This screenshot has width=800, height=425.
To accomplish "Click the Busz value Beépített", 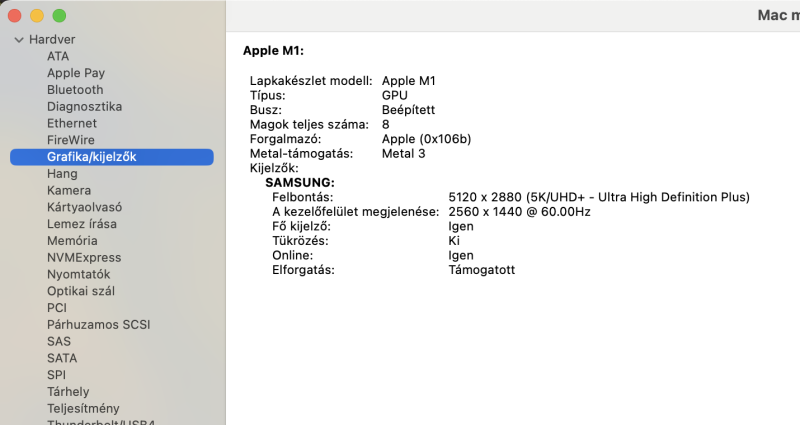I will tap(408, 110).
